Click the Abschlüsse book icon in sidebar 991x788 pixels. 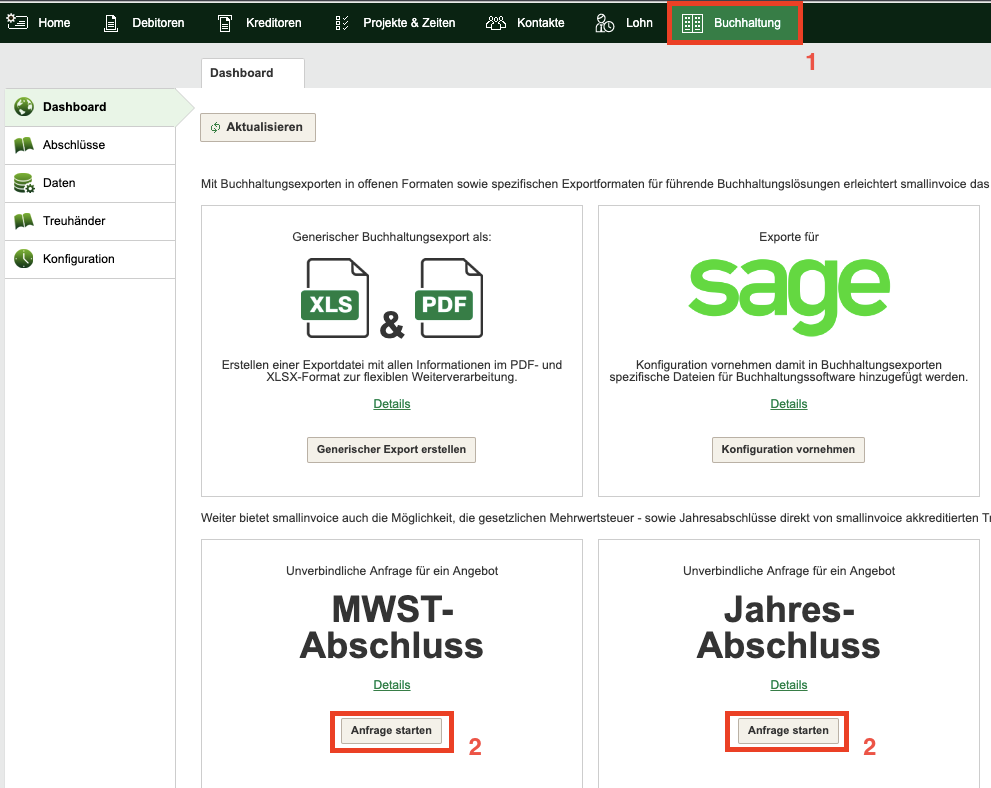point(24,145)
